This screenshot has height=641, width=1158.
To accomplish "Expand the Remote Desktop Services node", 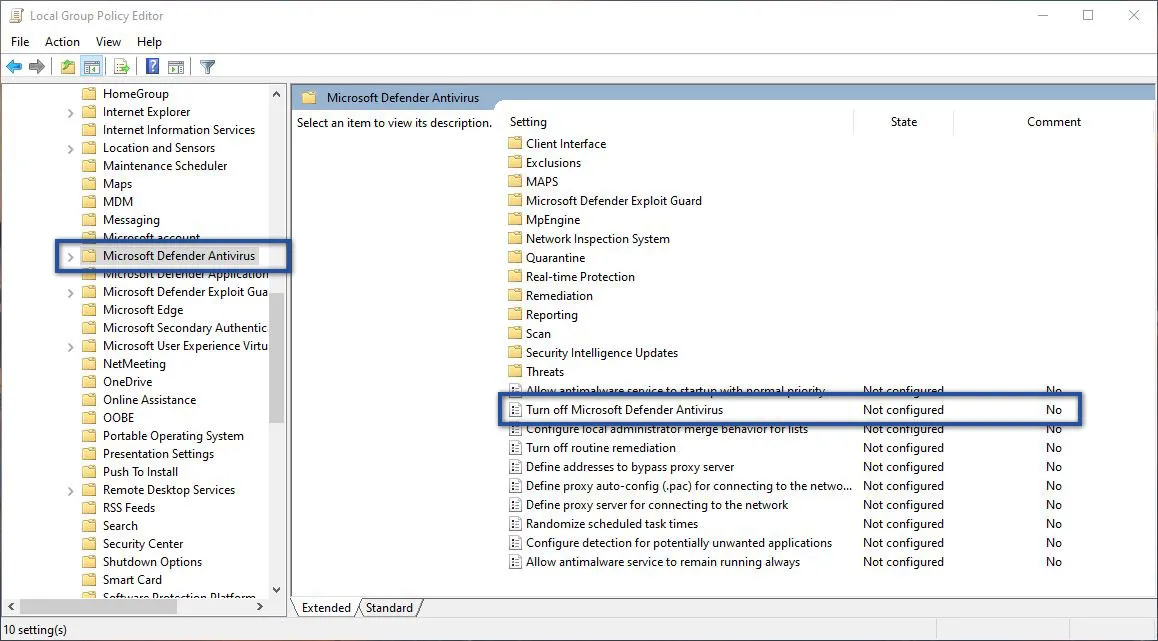I will (x=70, y=489).
